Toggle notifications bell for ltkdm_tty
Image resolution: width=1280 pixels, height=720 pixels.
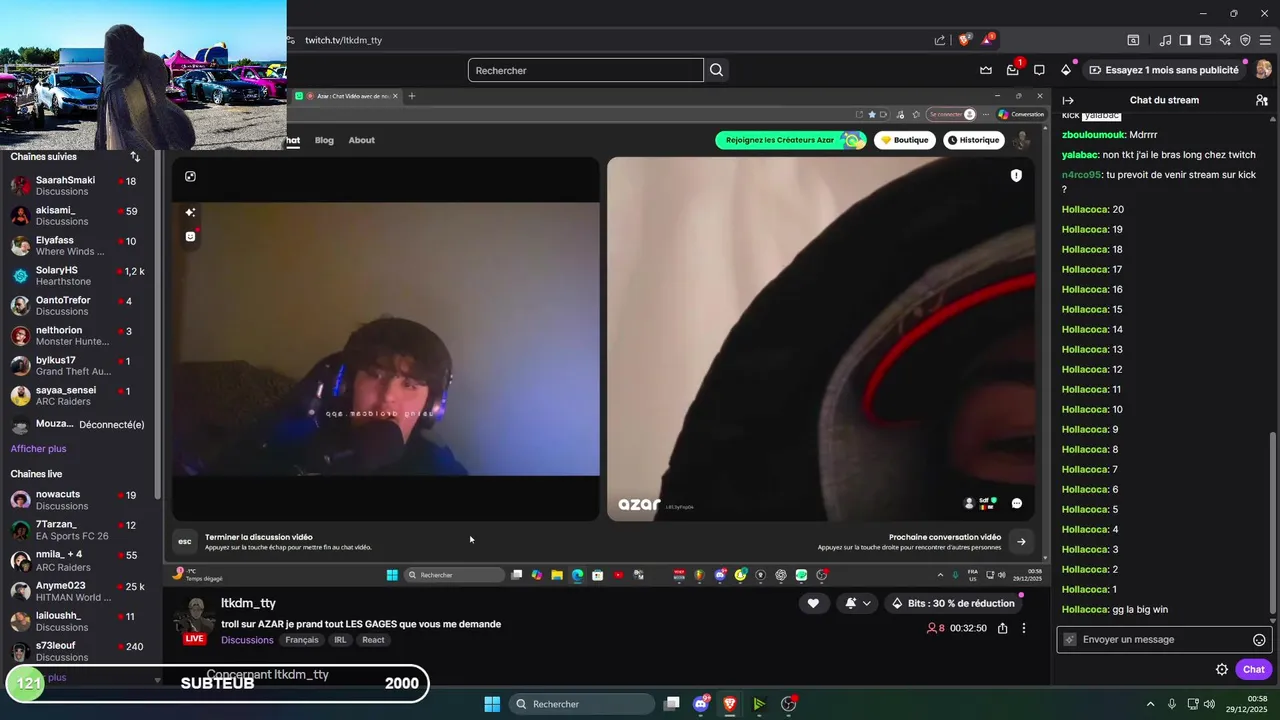851,603
